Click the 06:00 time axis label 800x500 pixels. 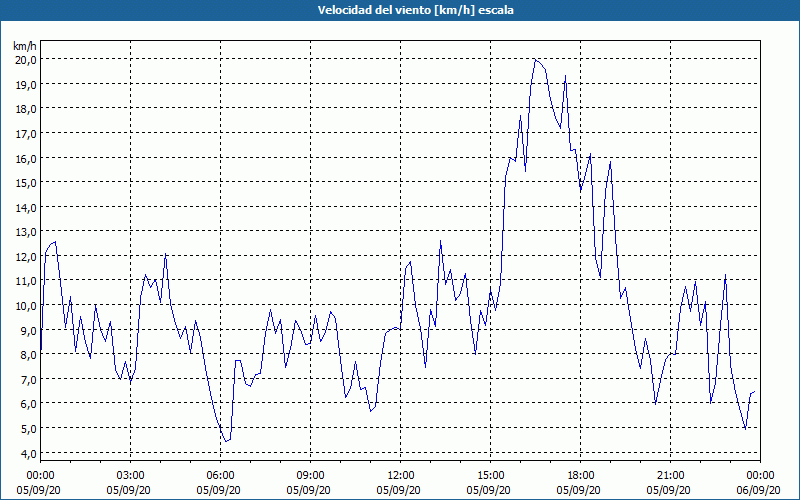click(220, 476)
